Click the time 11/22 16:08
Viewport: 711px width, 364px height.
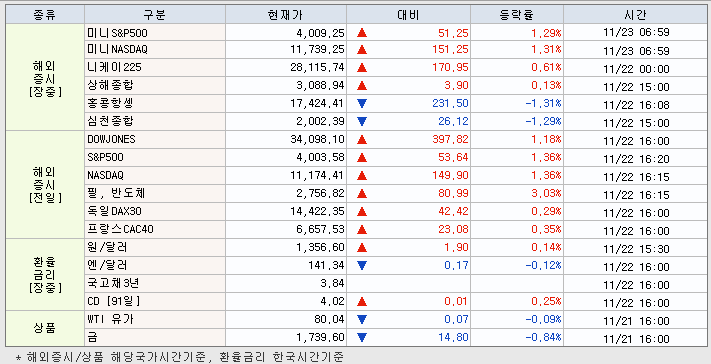click(x=636, y=105)
